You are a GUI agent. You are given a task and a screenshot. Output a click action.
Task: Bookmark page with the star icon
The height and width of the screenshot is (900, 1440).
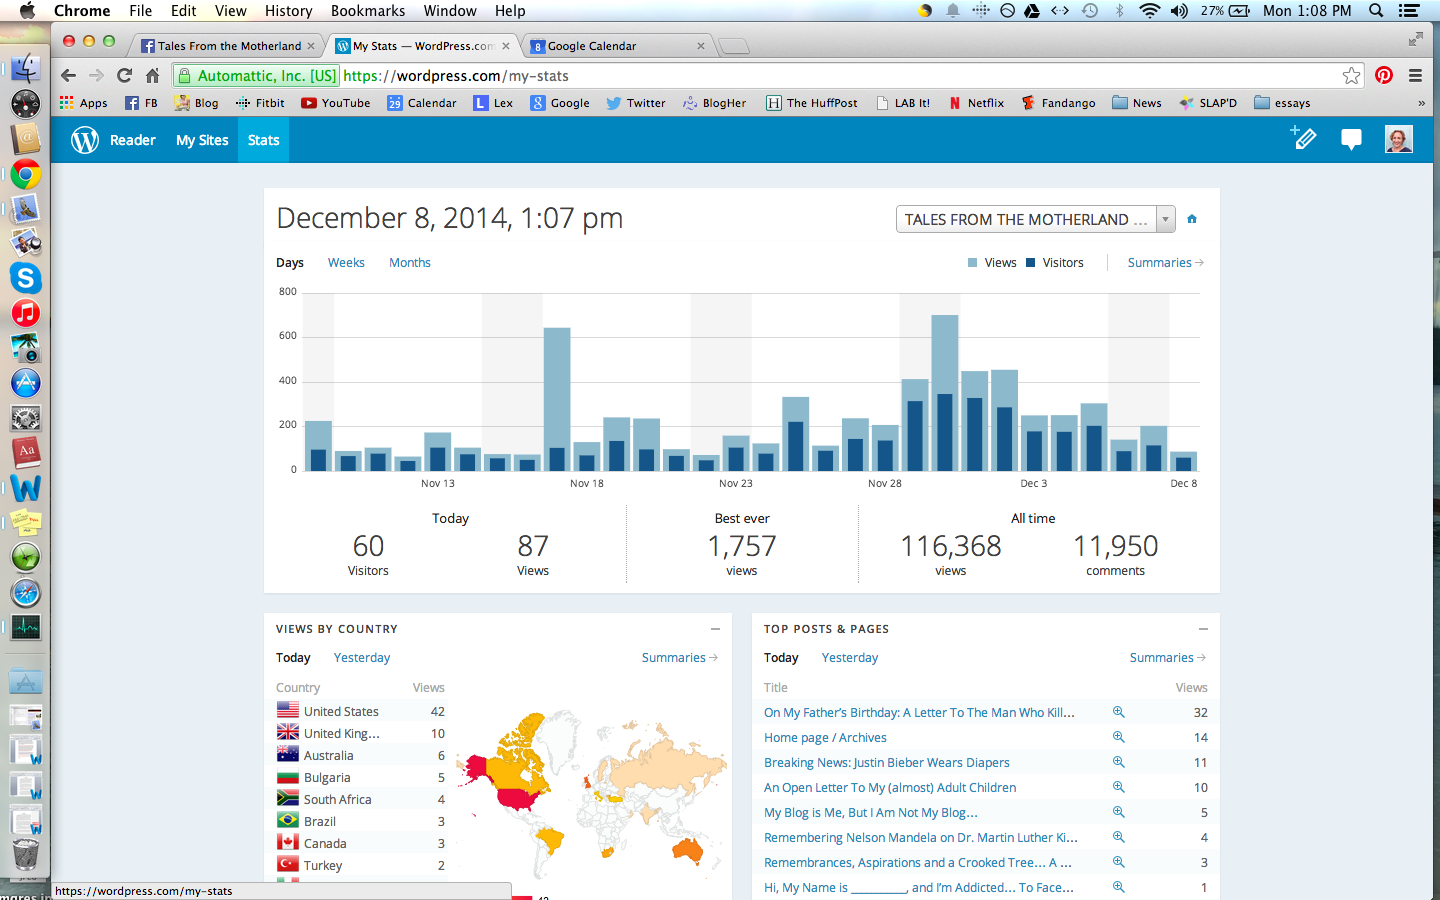pyautogui.click(x=1351, y=76)
